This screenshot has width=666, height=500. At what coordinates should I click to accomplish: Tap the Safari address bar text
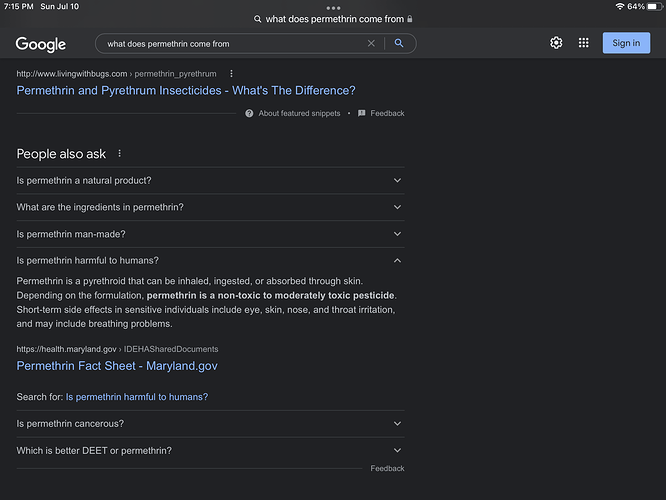click(335, 19)
